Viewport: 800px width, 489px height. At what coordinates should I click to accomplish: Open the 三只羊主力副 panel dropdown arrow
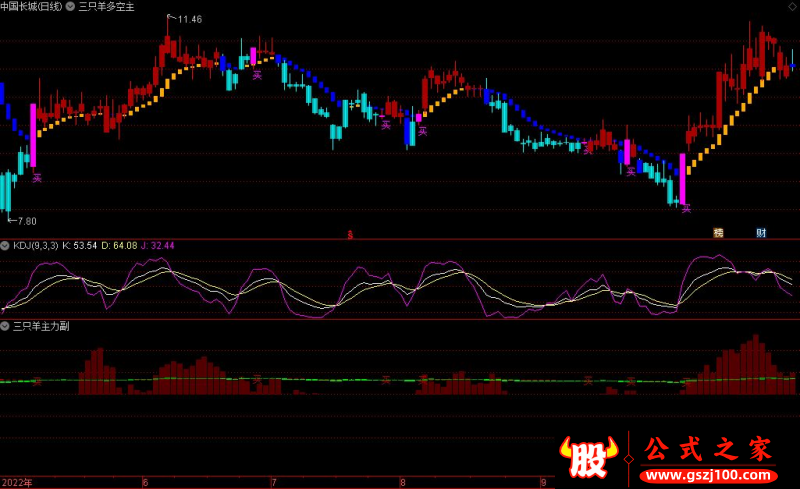[5, 326]
